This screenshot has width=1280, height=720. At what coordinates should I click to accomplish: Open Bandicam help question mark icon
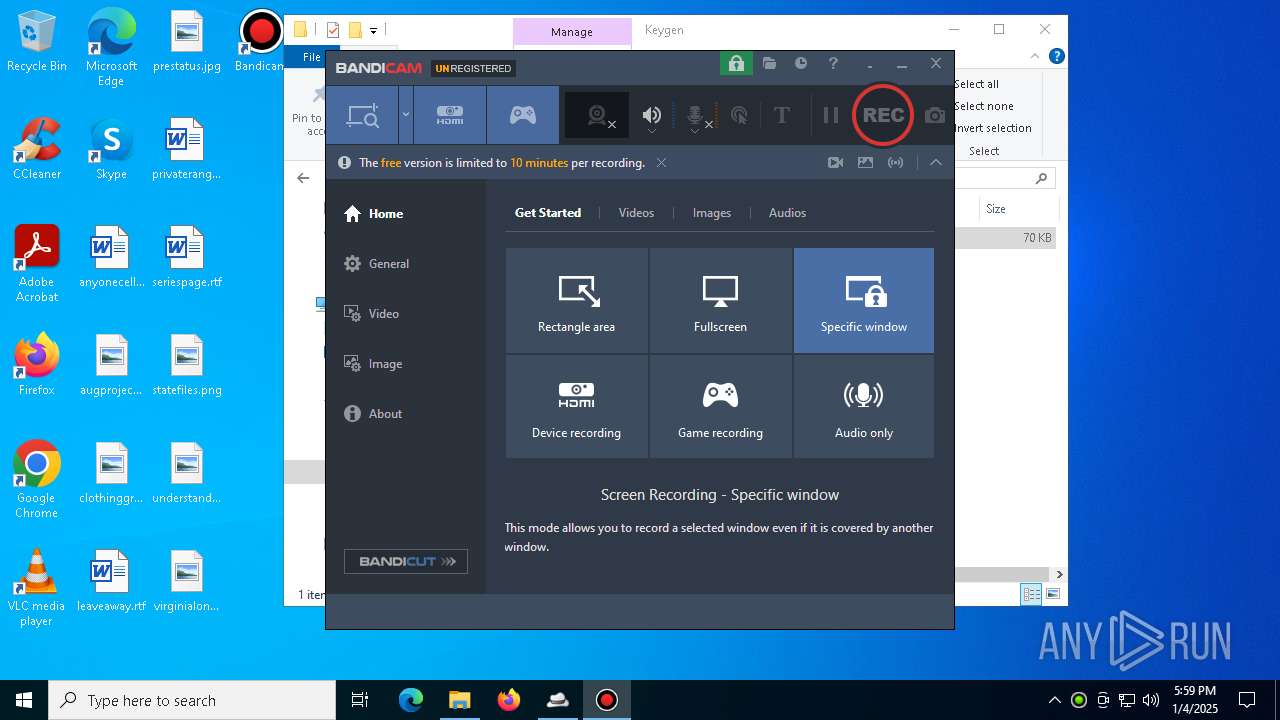point(833,63)
